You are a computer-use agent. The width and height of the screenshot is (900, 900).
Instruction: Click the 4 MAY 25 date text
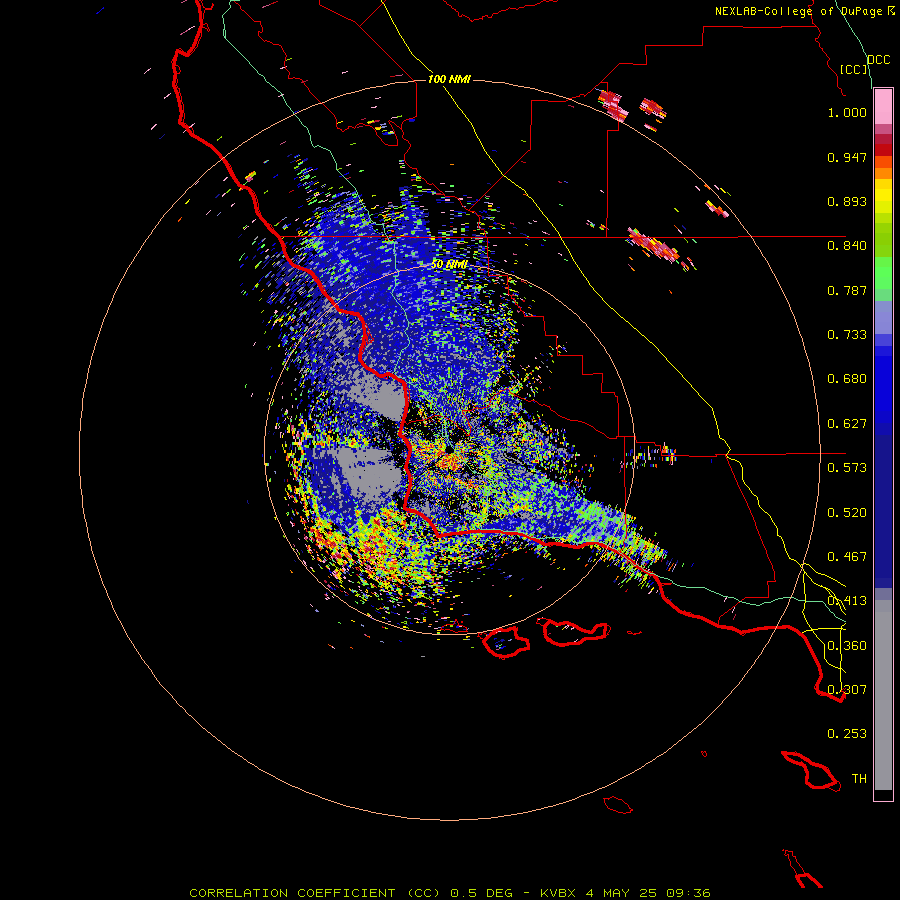[622, 893]
